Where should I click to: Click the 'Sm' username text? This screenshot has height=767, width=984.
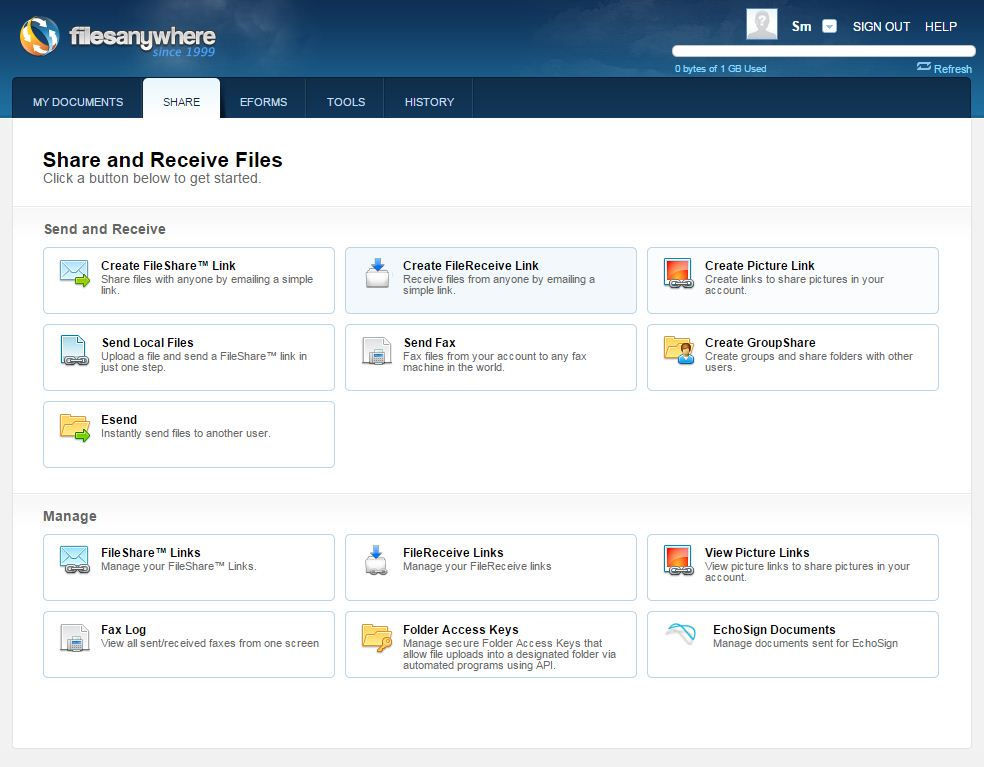[801, 26]
